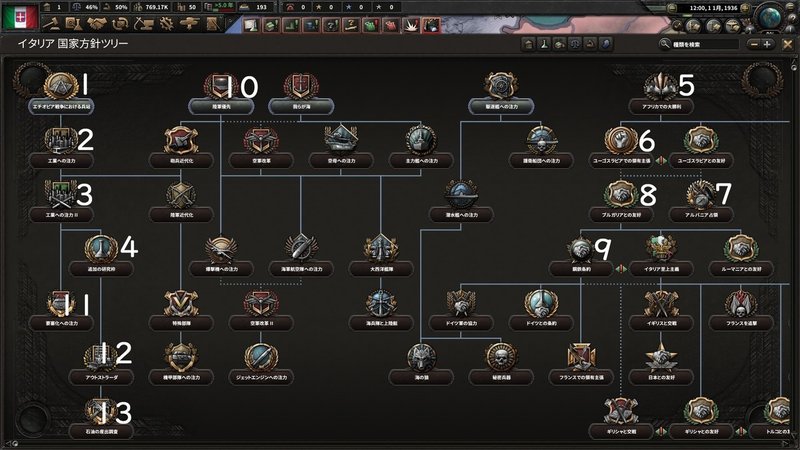Image resolution: width=800 pixels, height=450 pixels.
Task: Select the 追加の研究枠 flask focus icon
Action: coord(101,249)
